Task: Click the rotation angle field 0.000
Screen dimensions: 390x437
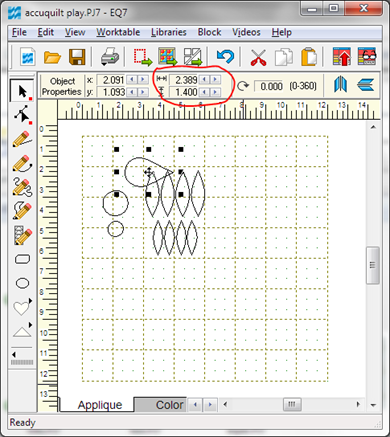Action: pyautogui.click(x=269, y=86)
